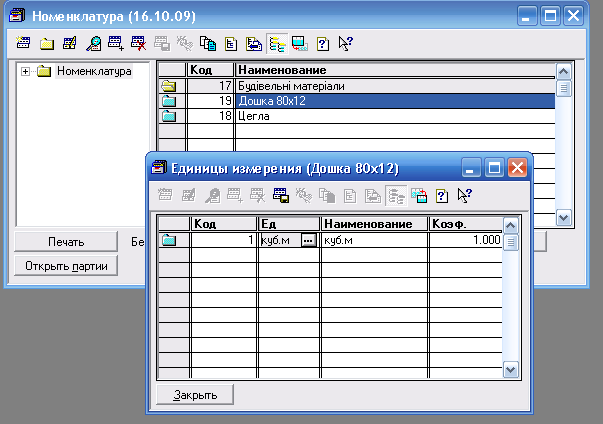Click the document with blue arrow icon in Номенклатура toolbar

pos(254,43)
